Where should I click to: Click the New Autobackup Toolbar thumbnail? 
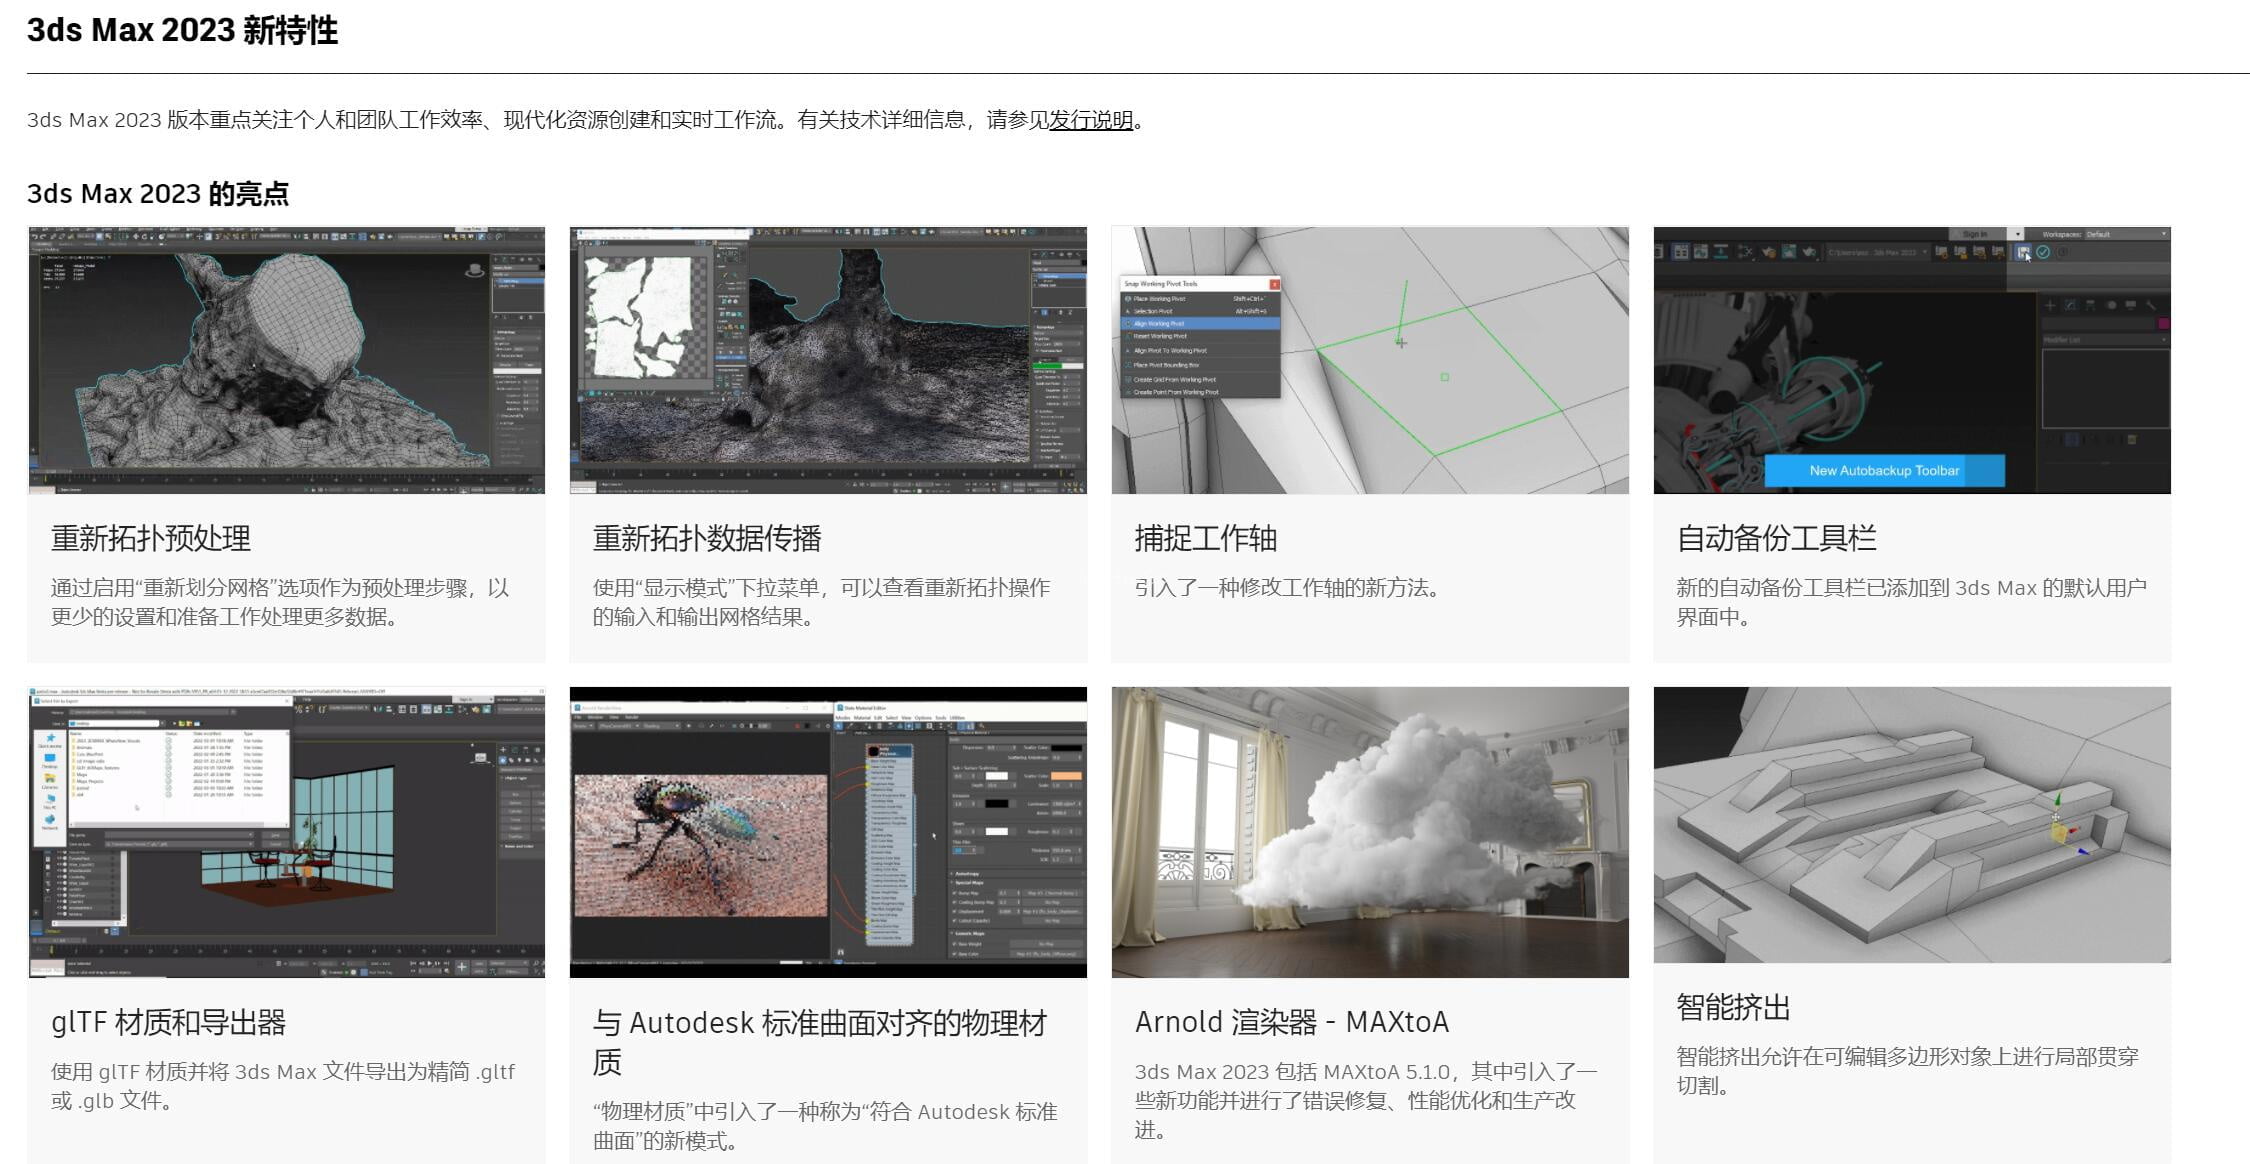click(x=1911, y=360)
